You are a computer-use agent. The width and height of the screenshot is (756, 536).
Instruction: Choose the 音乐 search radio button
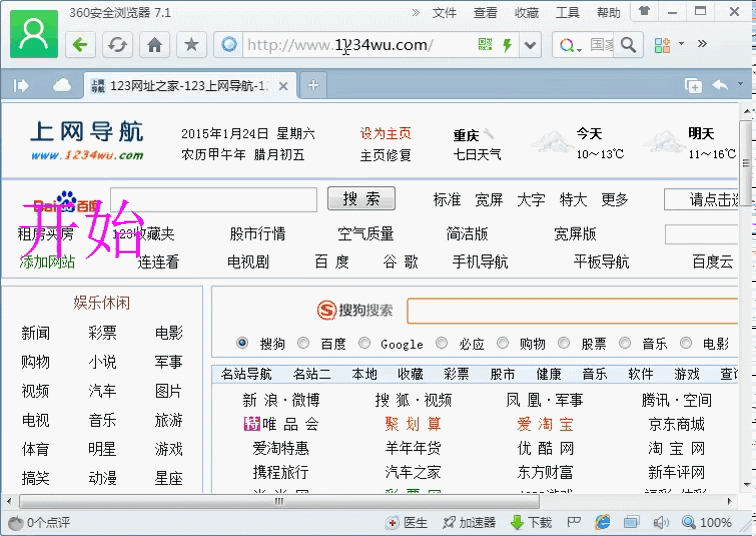point(625,343)
